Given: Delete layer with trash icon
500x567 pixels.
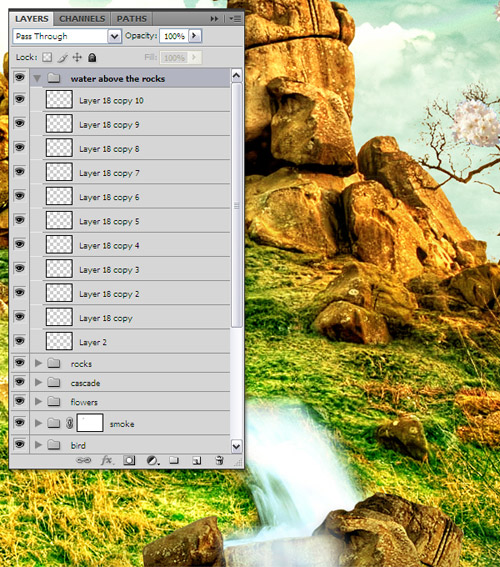Looking at the screenshot, I should pos(219,460).
